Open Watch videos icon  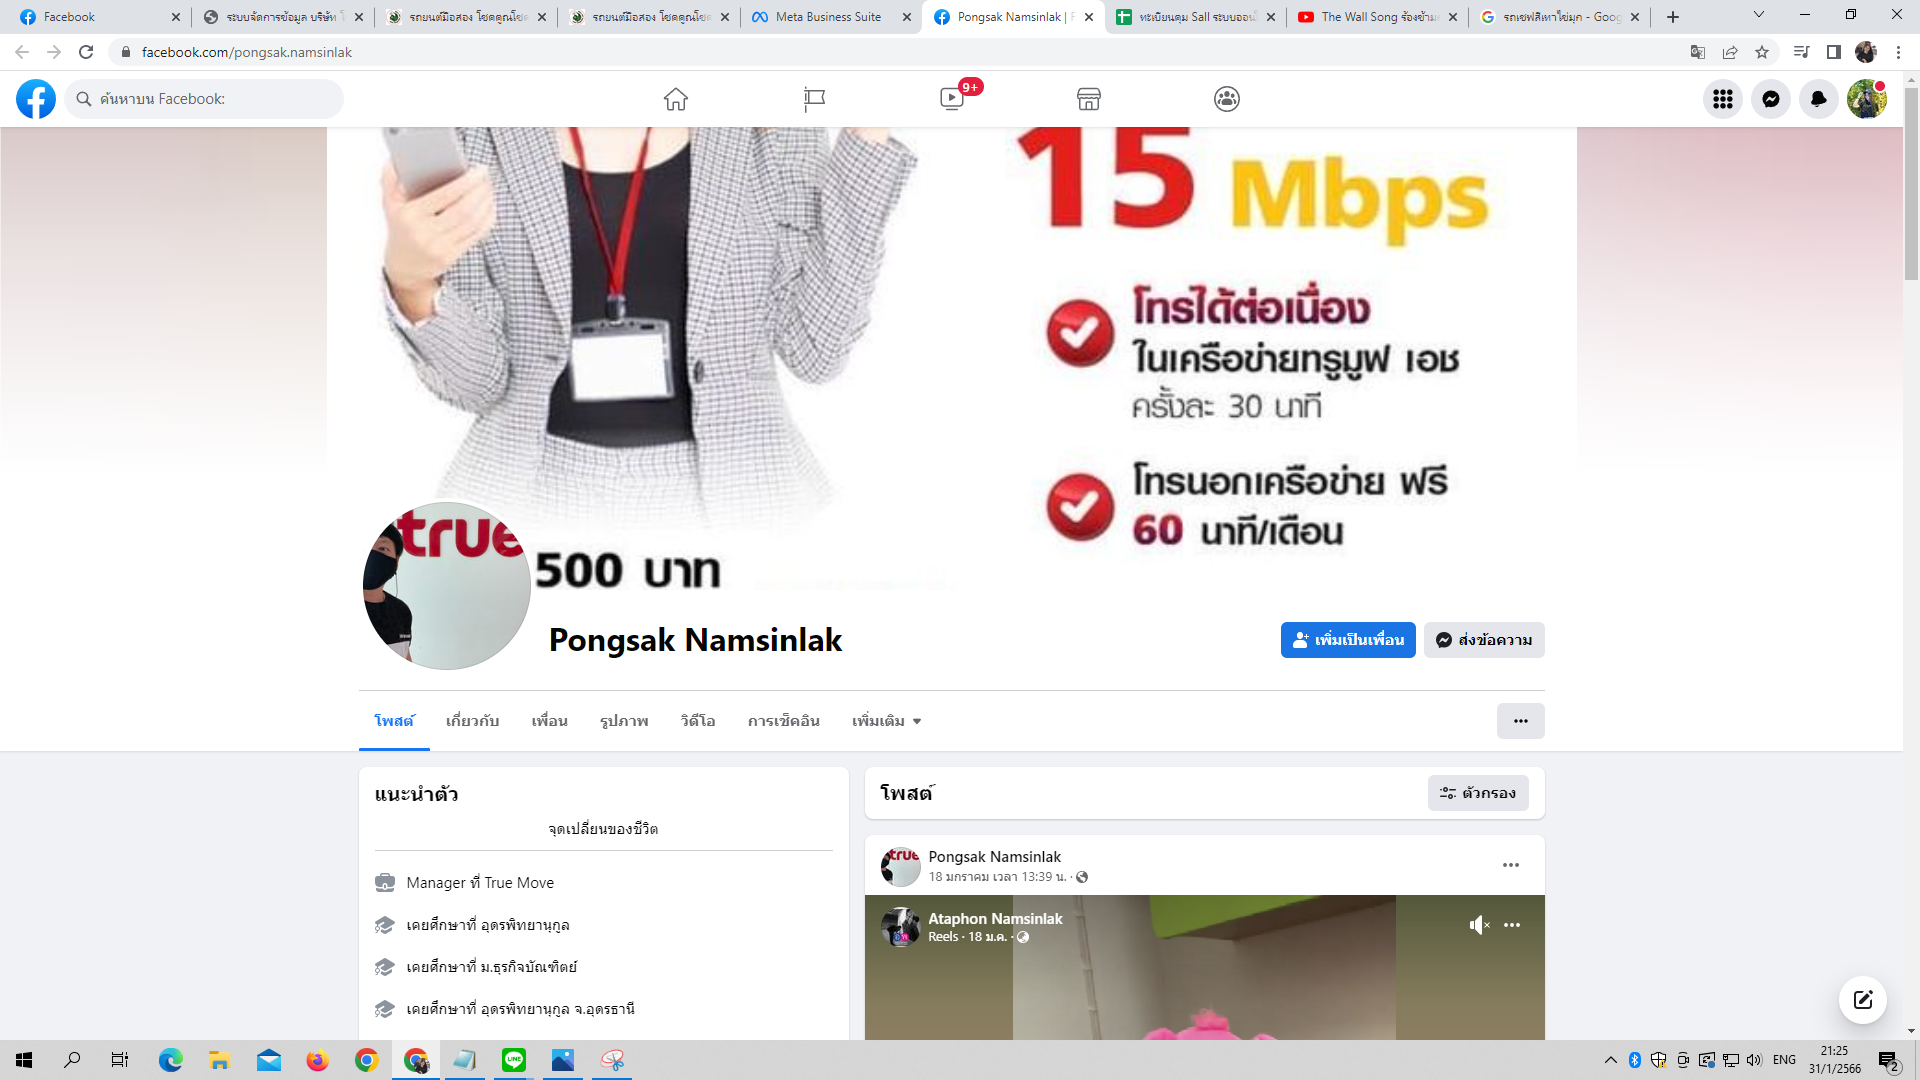[x=952, y=99]
